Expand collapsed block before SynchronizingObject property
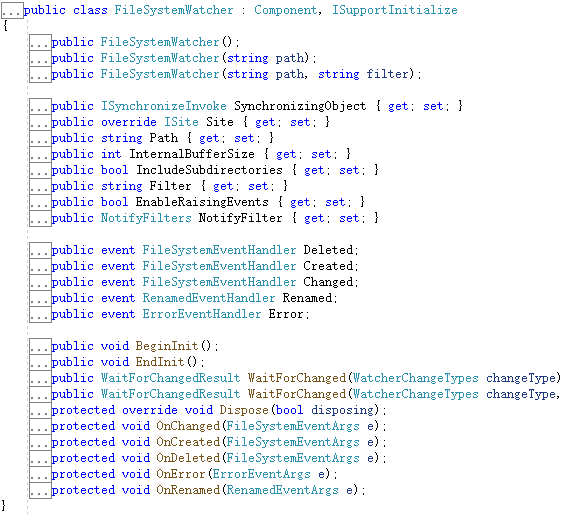 click(40, 106)
